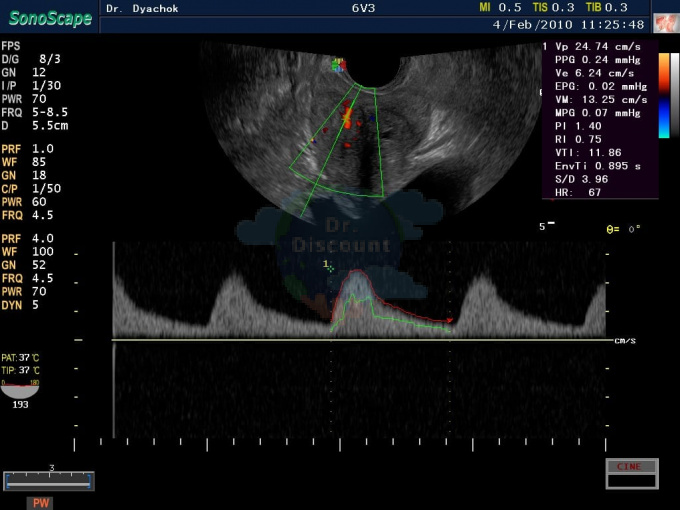
Task: Click the grayscale map bar
Action: pos(675,95)
